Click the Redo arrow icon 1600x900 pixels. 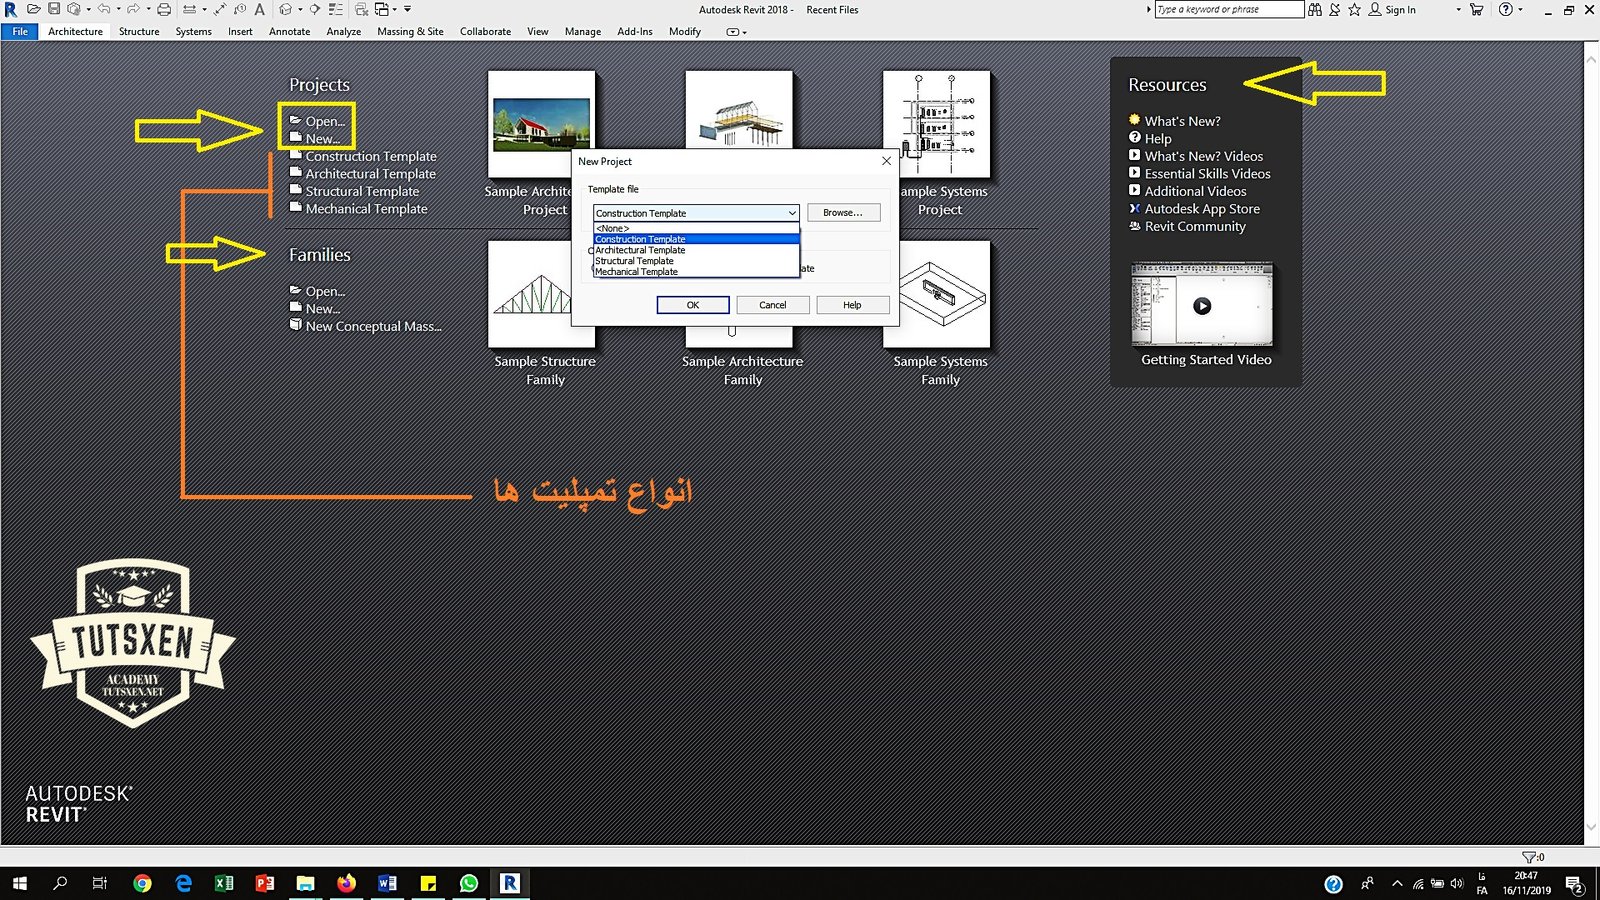coord(133,9)
